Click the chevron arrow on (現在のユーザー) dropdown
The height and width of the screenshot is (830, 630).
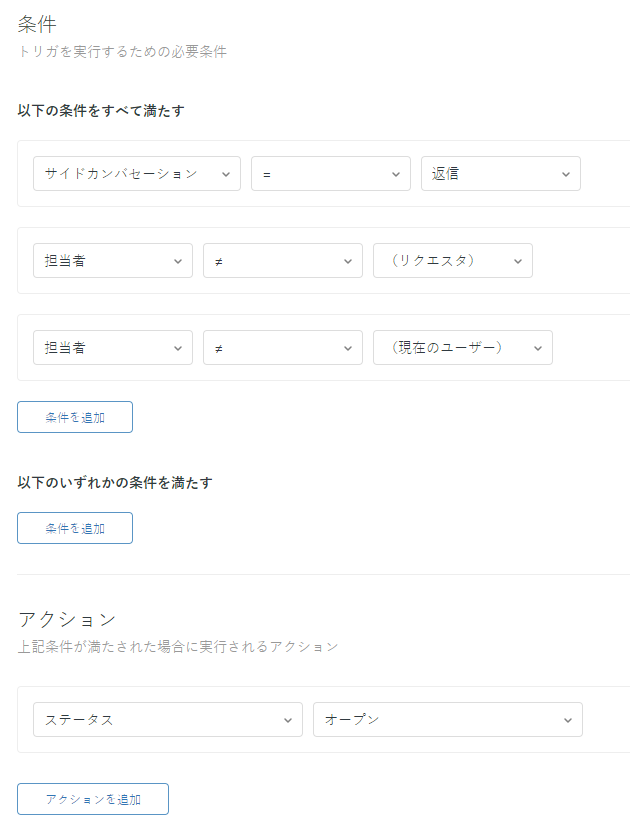(x=538, y=348)
